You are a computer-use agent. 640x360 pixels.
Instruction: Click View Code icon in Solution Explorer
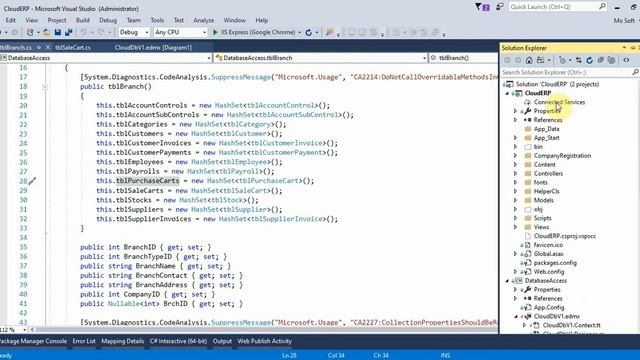626,60
